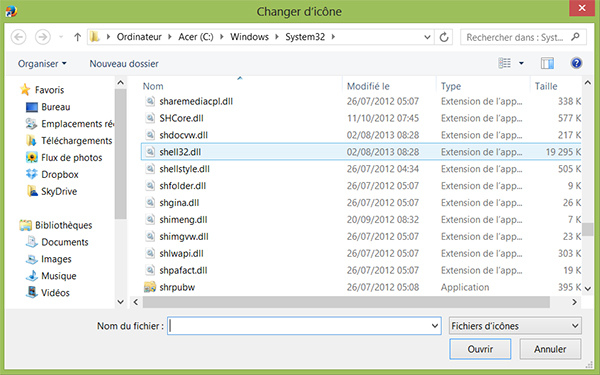Click the Annuler button
Screen dimensions: 600x375
tap(550, 349)
